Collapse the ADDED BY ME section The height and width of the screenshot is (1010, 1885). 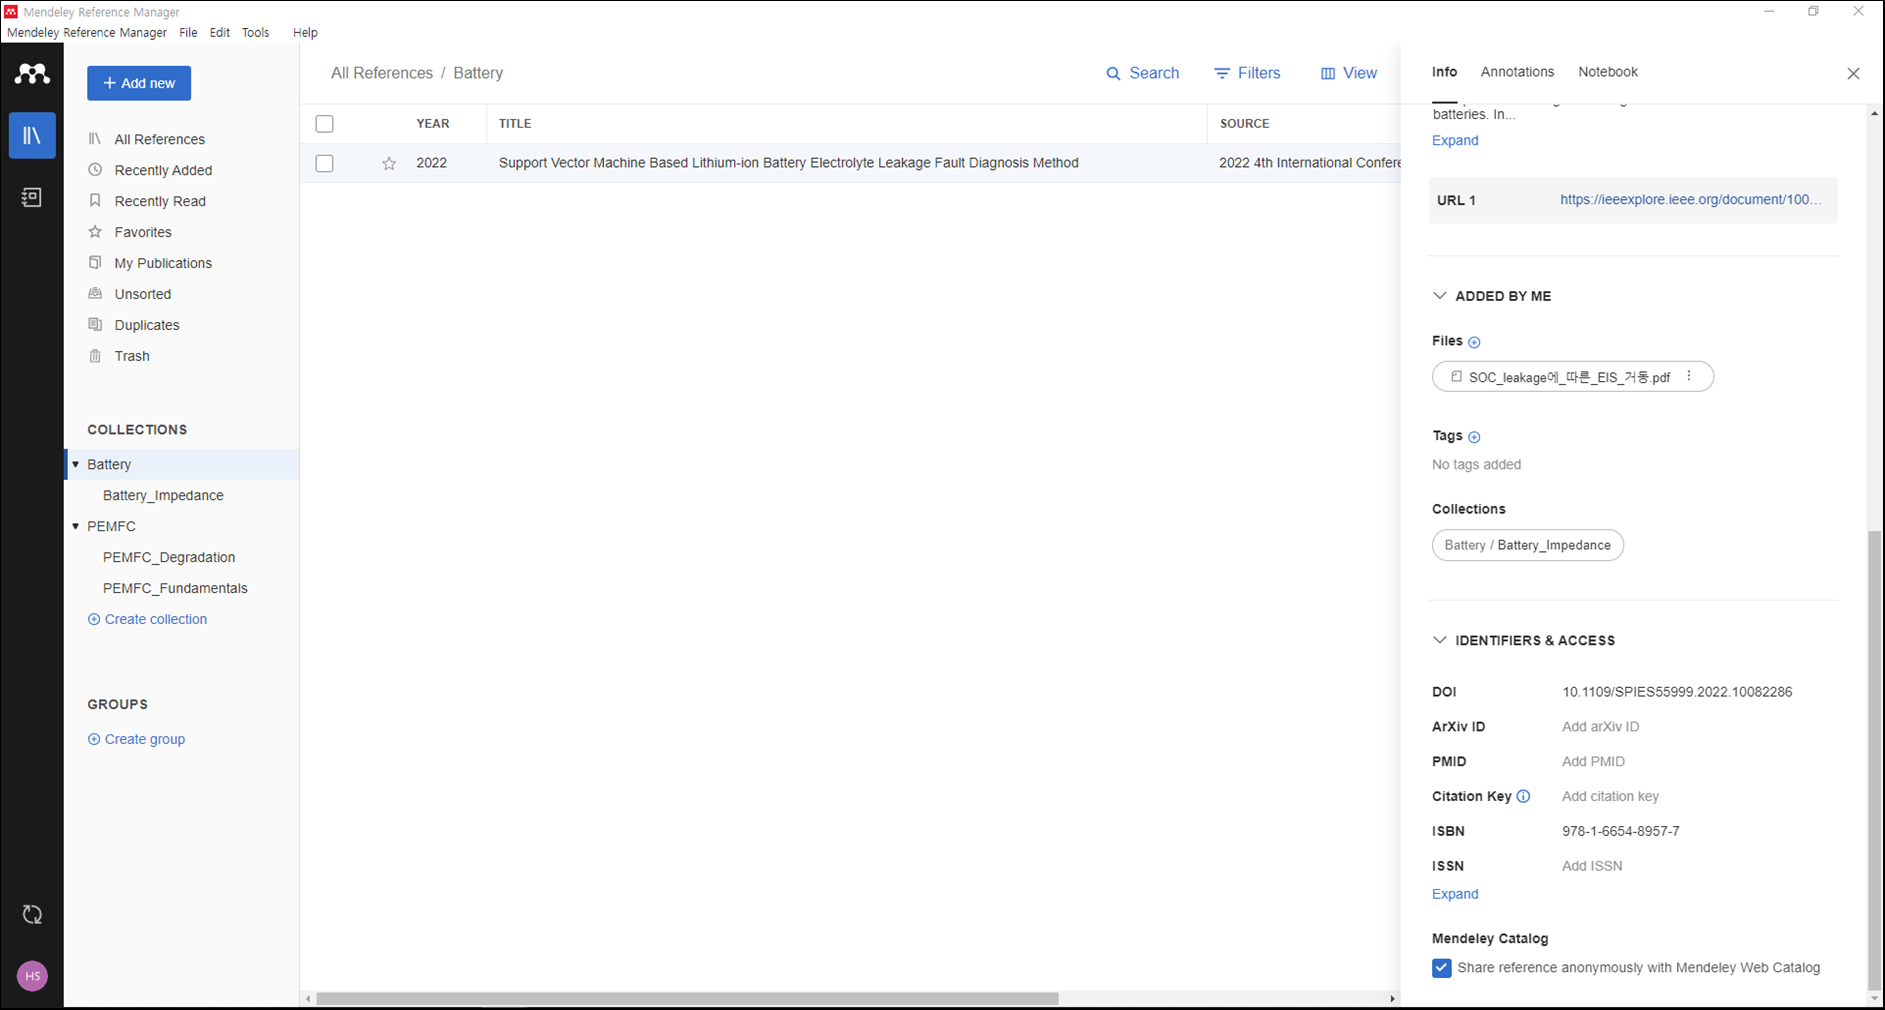pyautogui.click(x=1439, y=296)
